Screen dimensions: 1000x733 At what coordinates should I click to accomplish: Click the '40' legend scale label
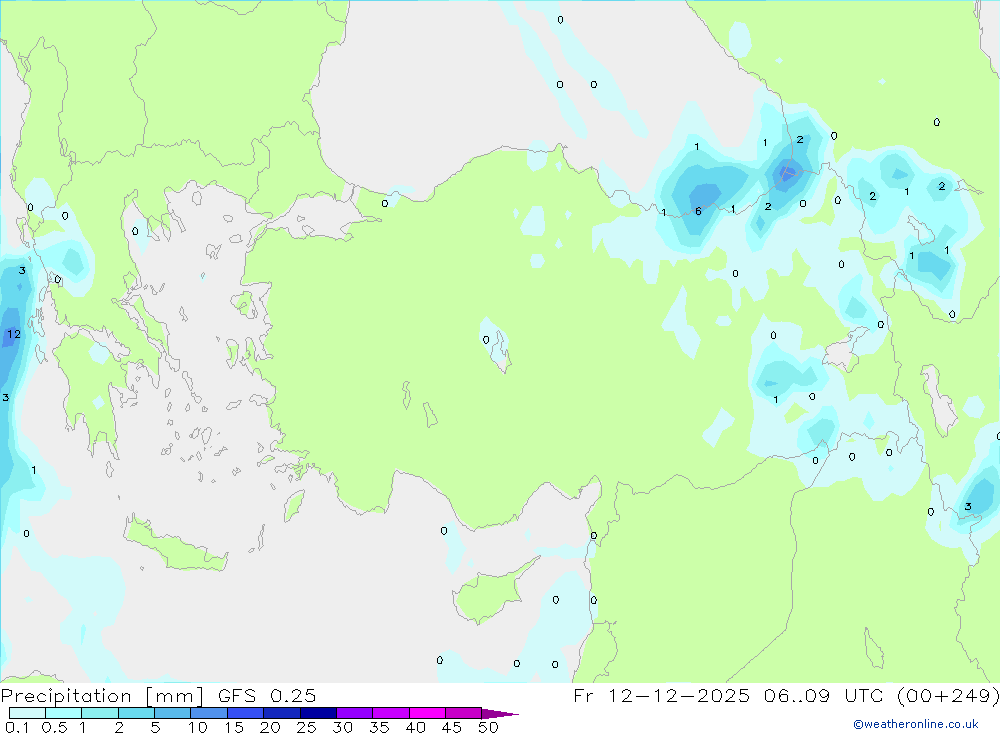coord(416,727)
